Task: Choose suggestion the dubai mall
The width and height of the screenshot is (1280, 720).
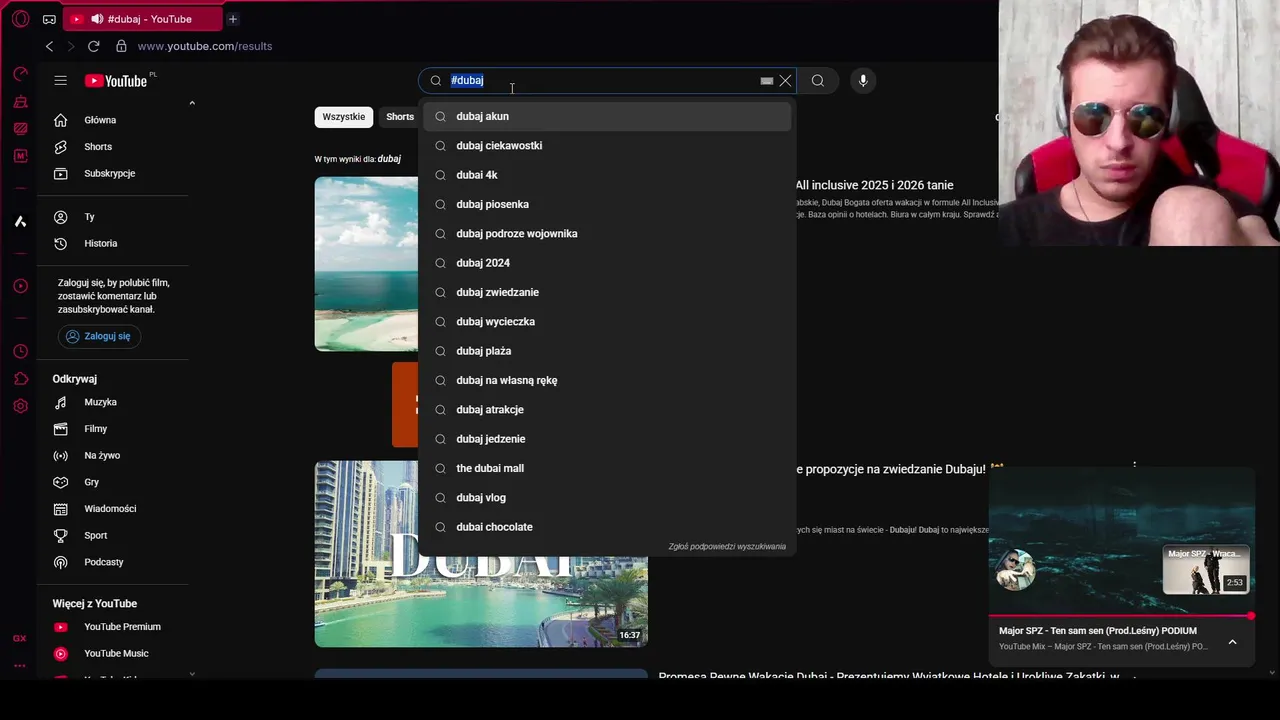Action: tap(607, 468)
